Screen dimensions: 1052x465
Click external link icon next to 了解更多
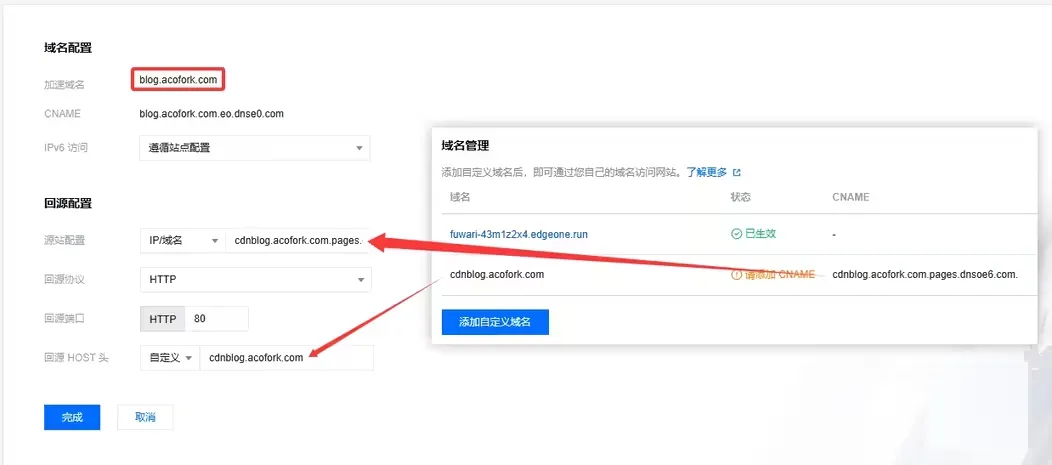[737, 172]
